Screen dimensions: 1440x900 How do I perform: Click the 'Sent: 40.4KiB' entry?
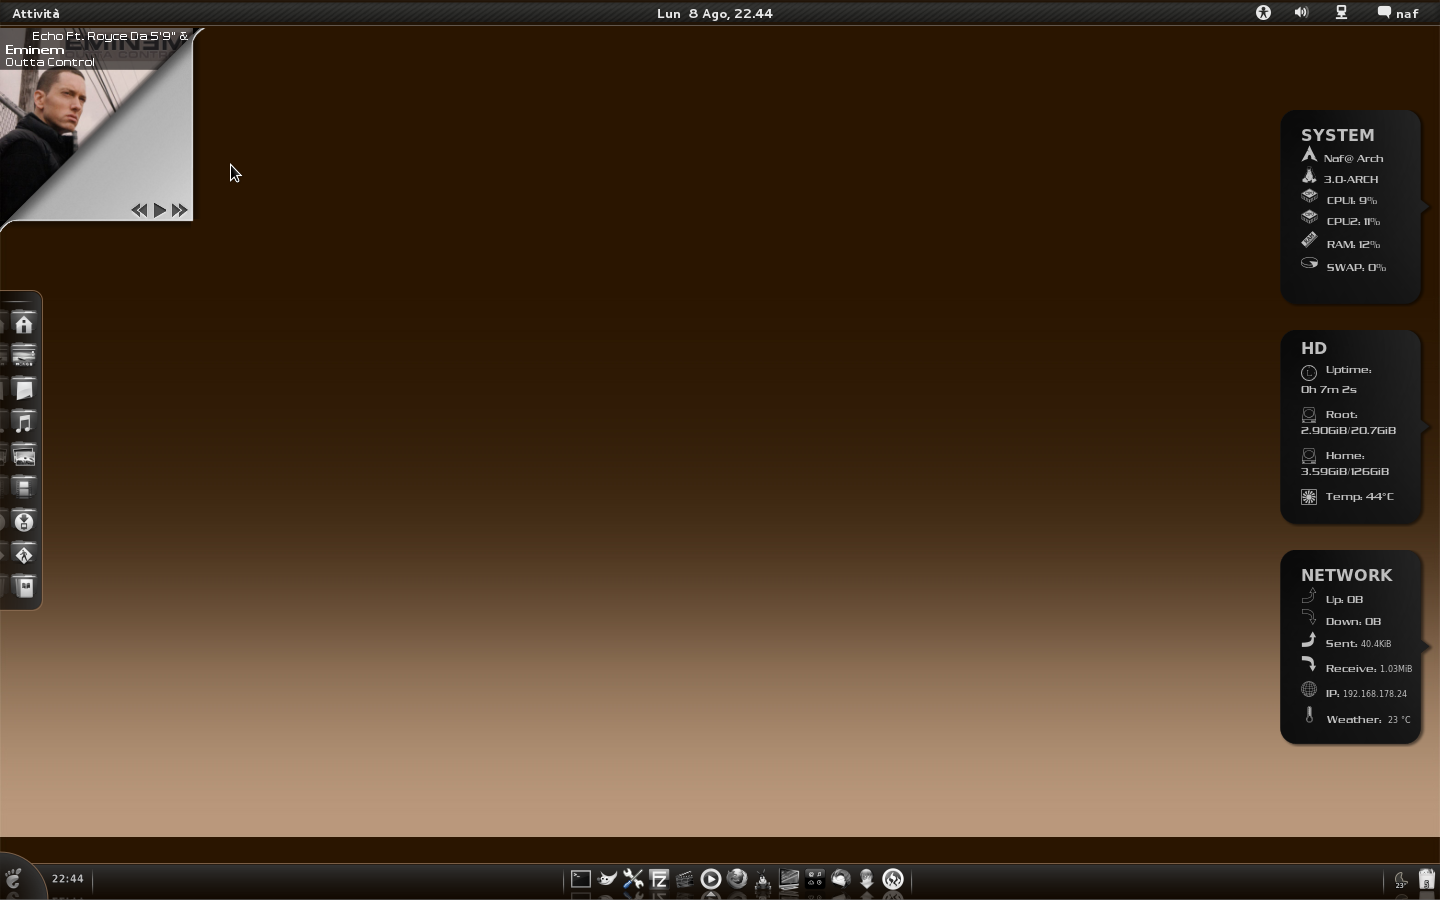1358,643
